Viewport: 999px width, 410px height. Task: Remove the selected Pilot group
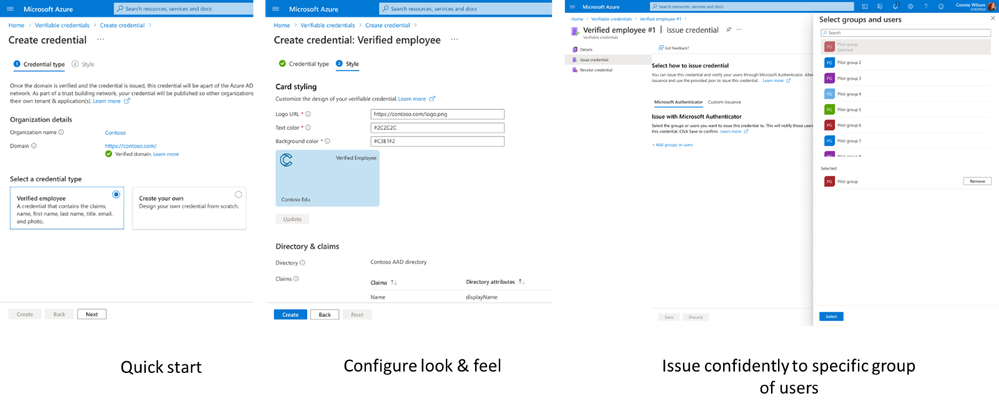coord(977,181)
